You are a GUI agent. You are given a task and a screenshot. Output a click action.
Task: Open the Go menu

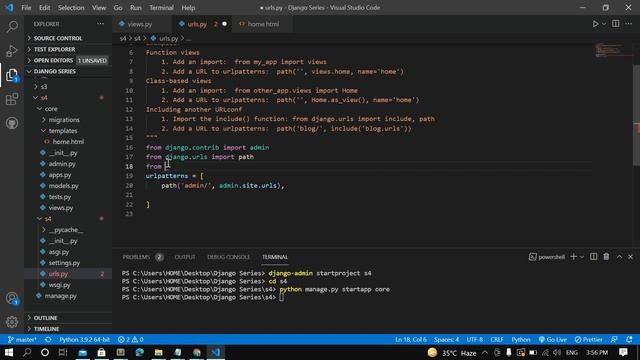(118, 8)
